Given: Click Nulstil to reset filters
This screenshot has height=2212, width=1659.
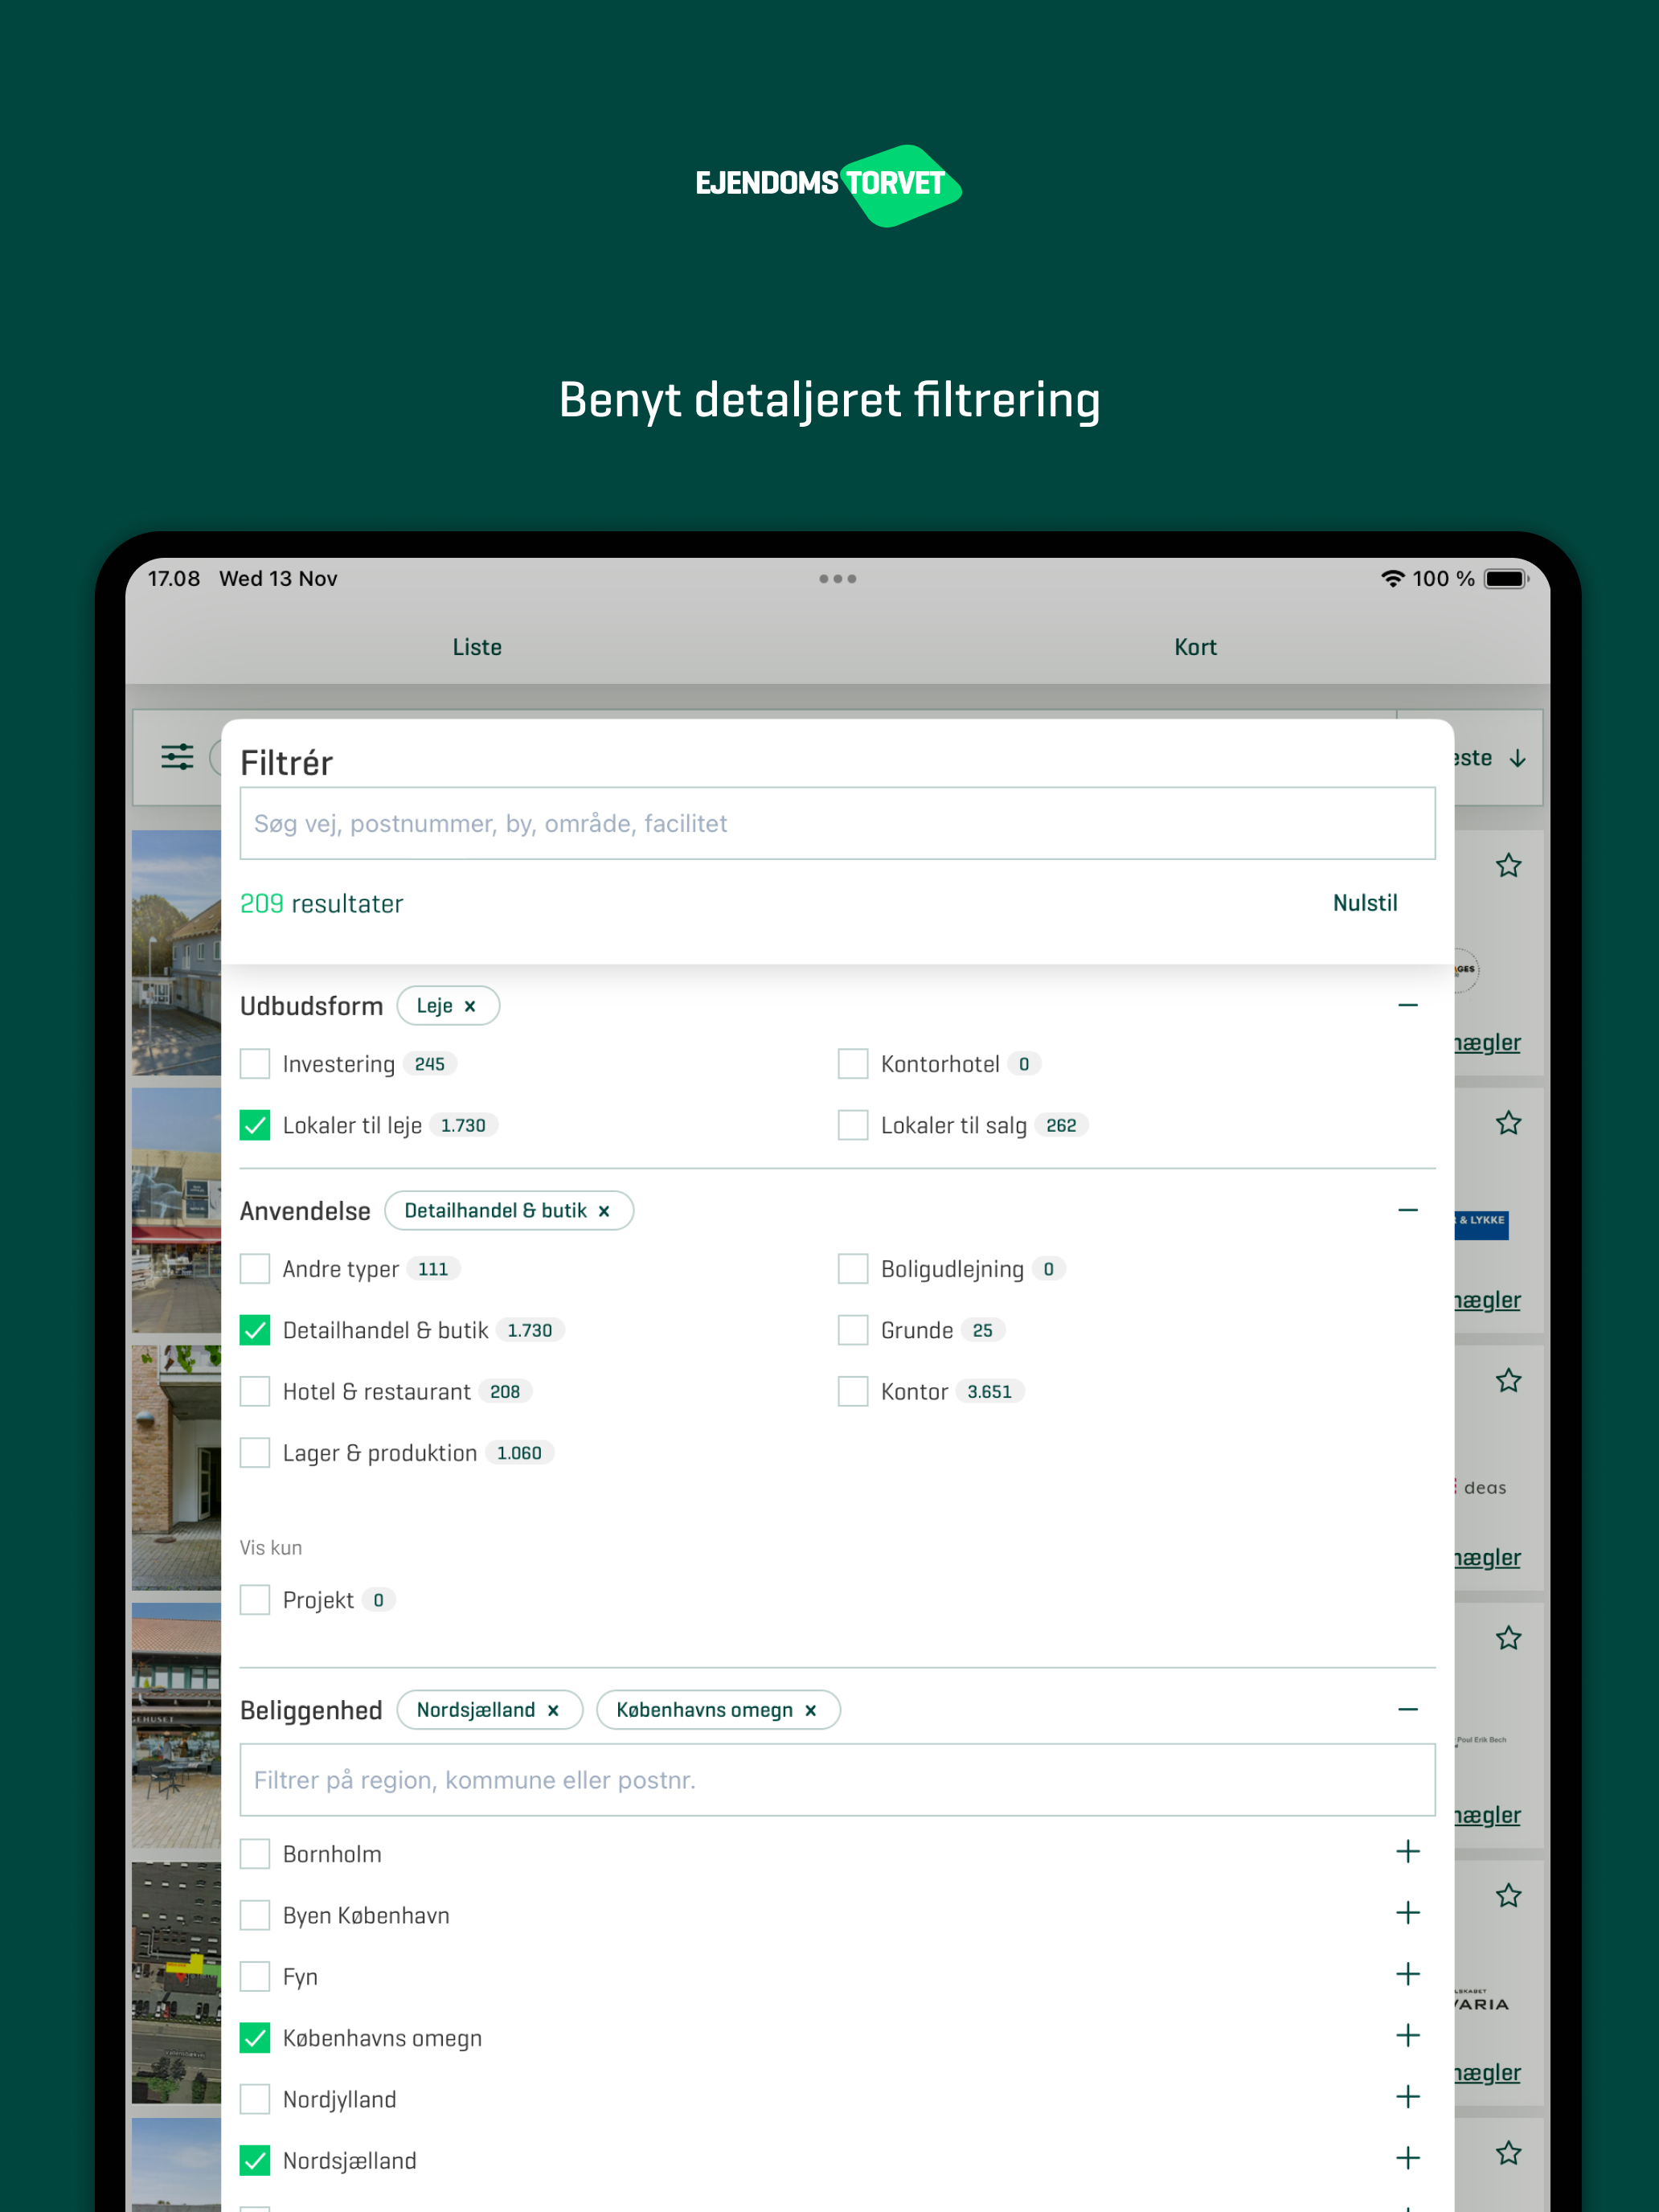Looking at the screenshot, I should (x=1365, y=903).
